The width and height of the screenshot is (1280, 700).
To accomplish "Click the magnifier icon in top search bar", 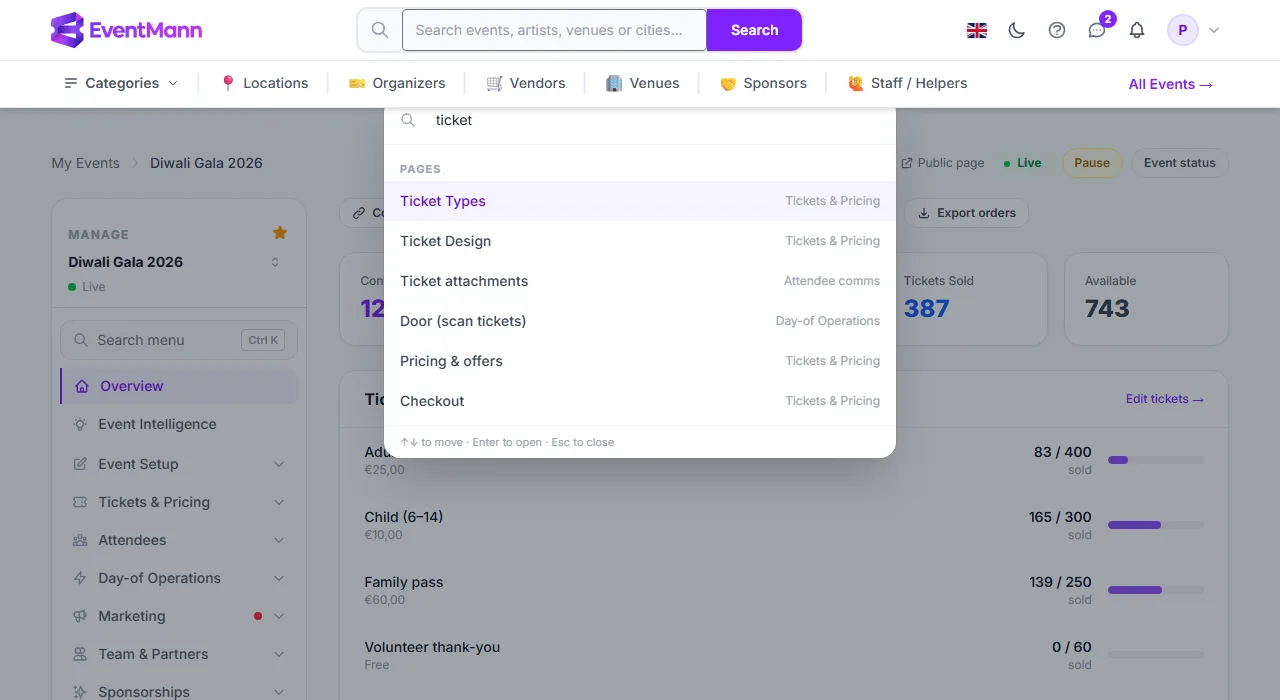I will pos(380,30).
